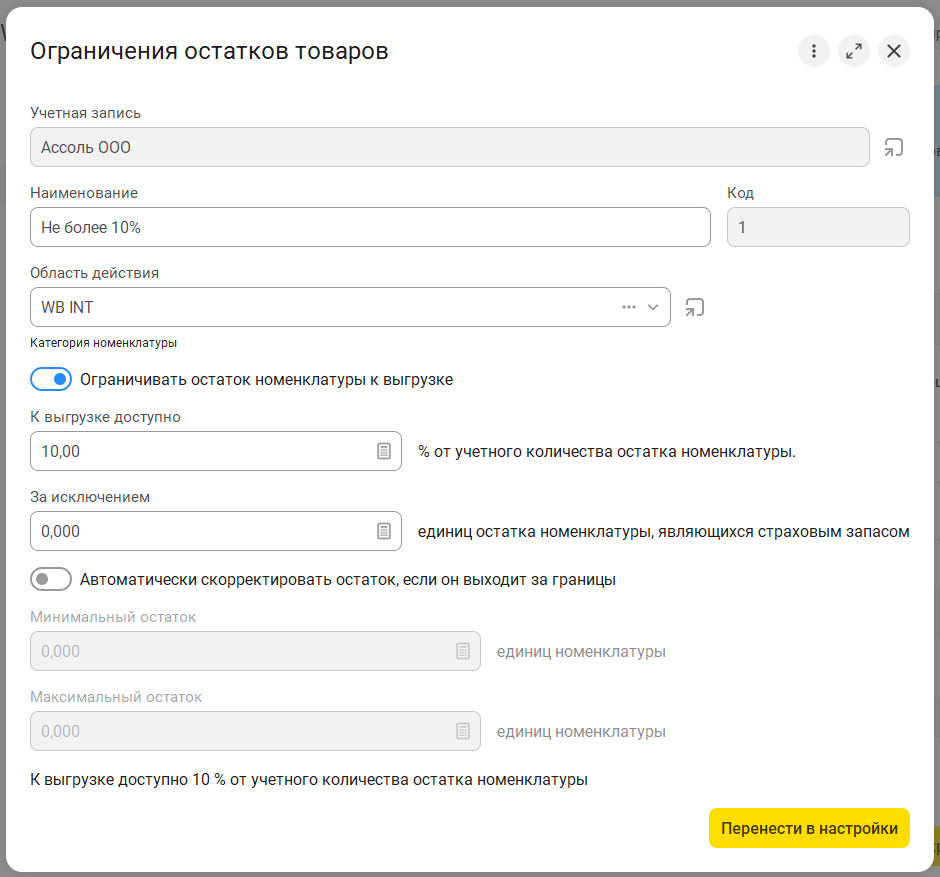940x877 pixels.
Task: Click the summary text К выгрузке доступно 10 %
Action: tap(309, 780)
